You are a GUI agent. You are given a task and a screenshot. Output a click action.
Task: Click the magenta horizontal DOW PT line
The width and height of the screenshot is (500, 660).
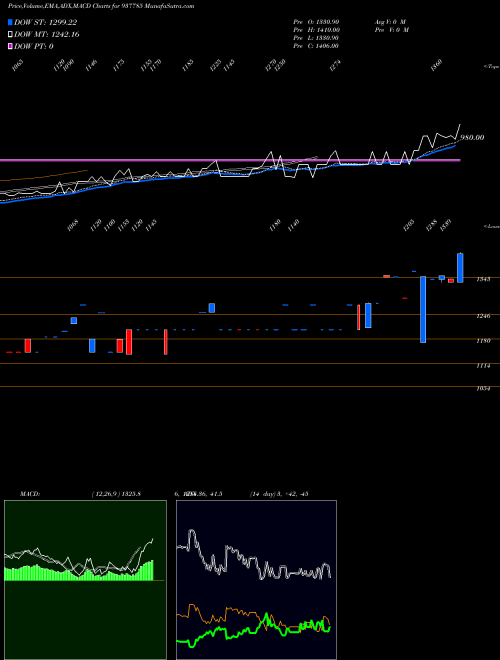click(x=230, y=160)
